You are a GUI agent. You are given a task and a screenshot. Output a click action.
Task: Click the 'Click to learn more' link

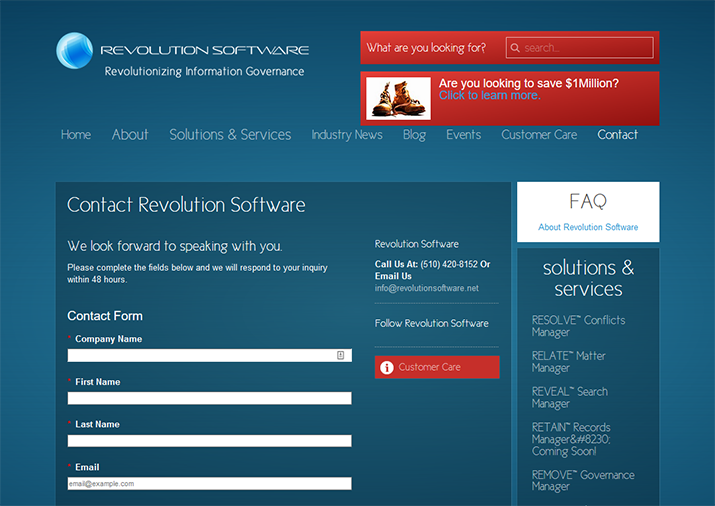coord(490,95)
